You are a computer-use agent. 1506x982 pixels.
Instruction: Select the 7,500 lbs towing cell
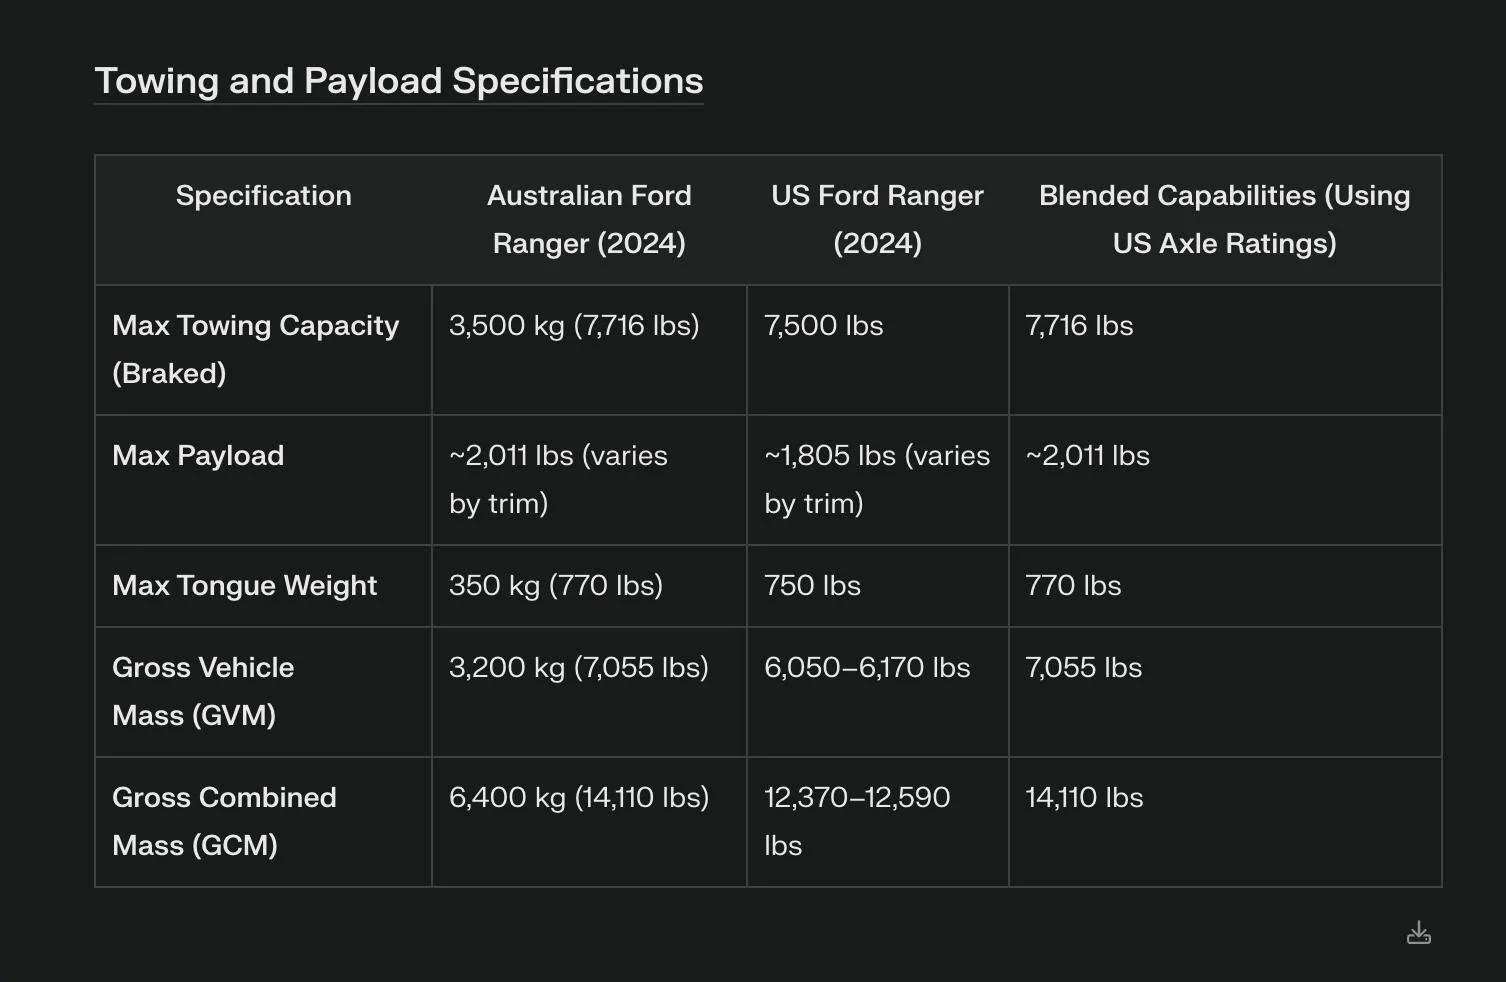pos(824,326)
